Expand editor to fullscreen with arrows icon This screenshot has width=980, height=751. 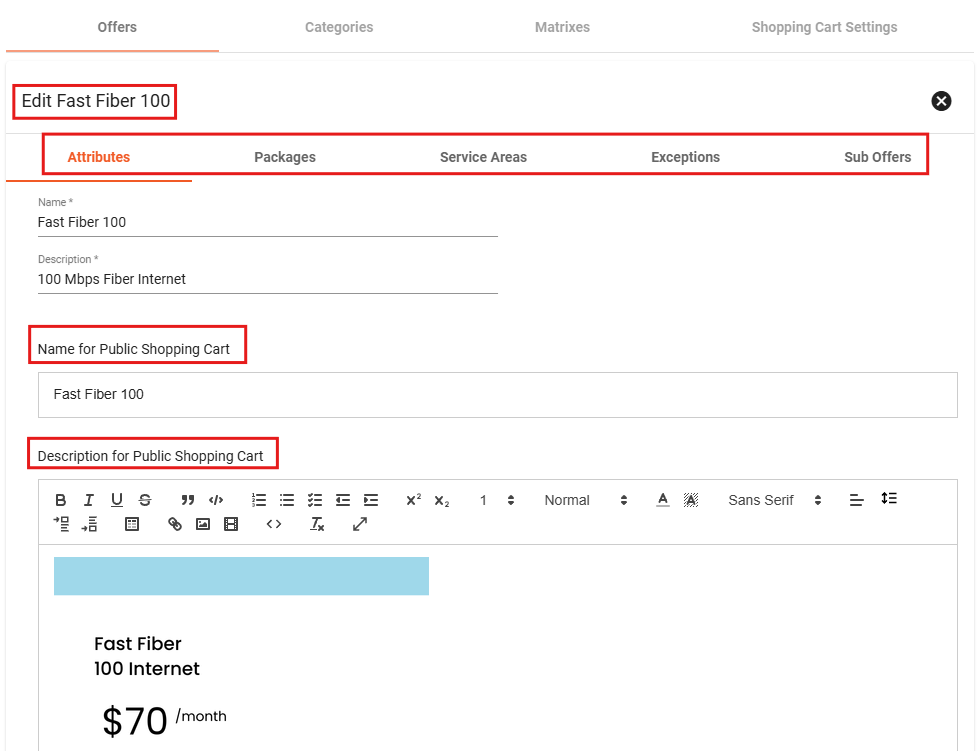360,524
